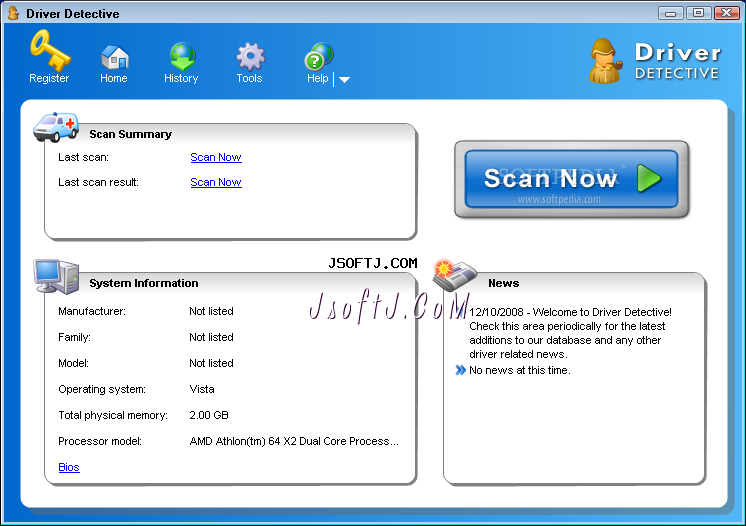Click the Driver Detective detective logo

pos(605,61)
